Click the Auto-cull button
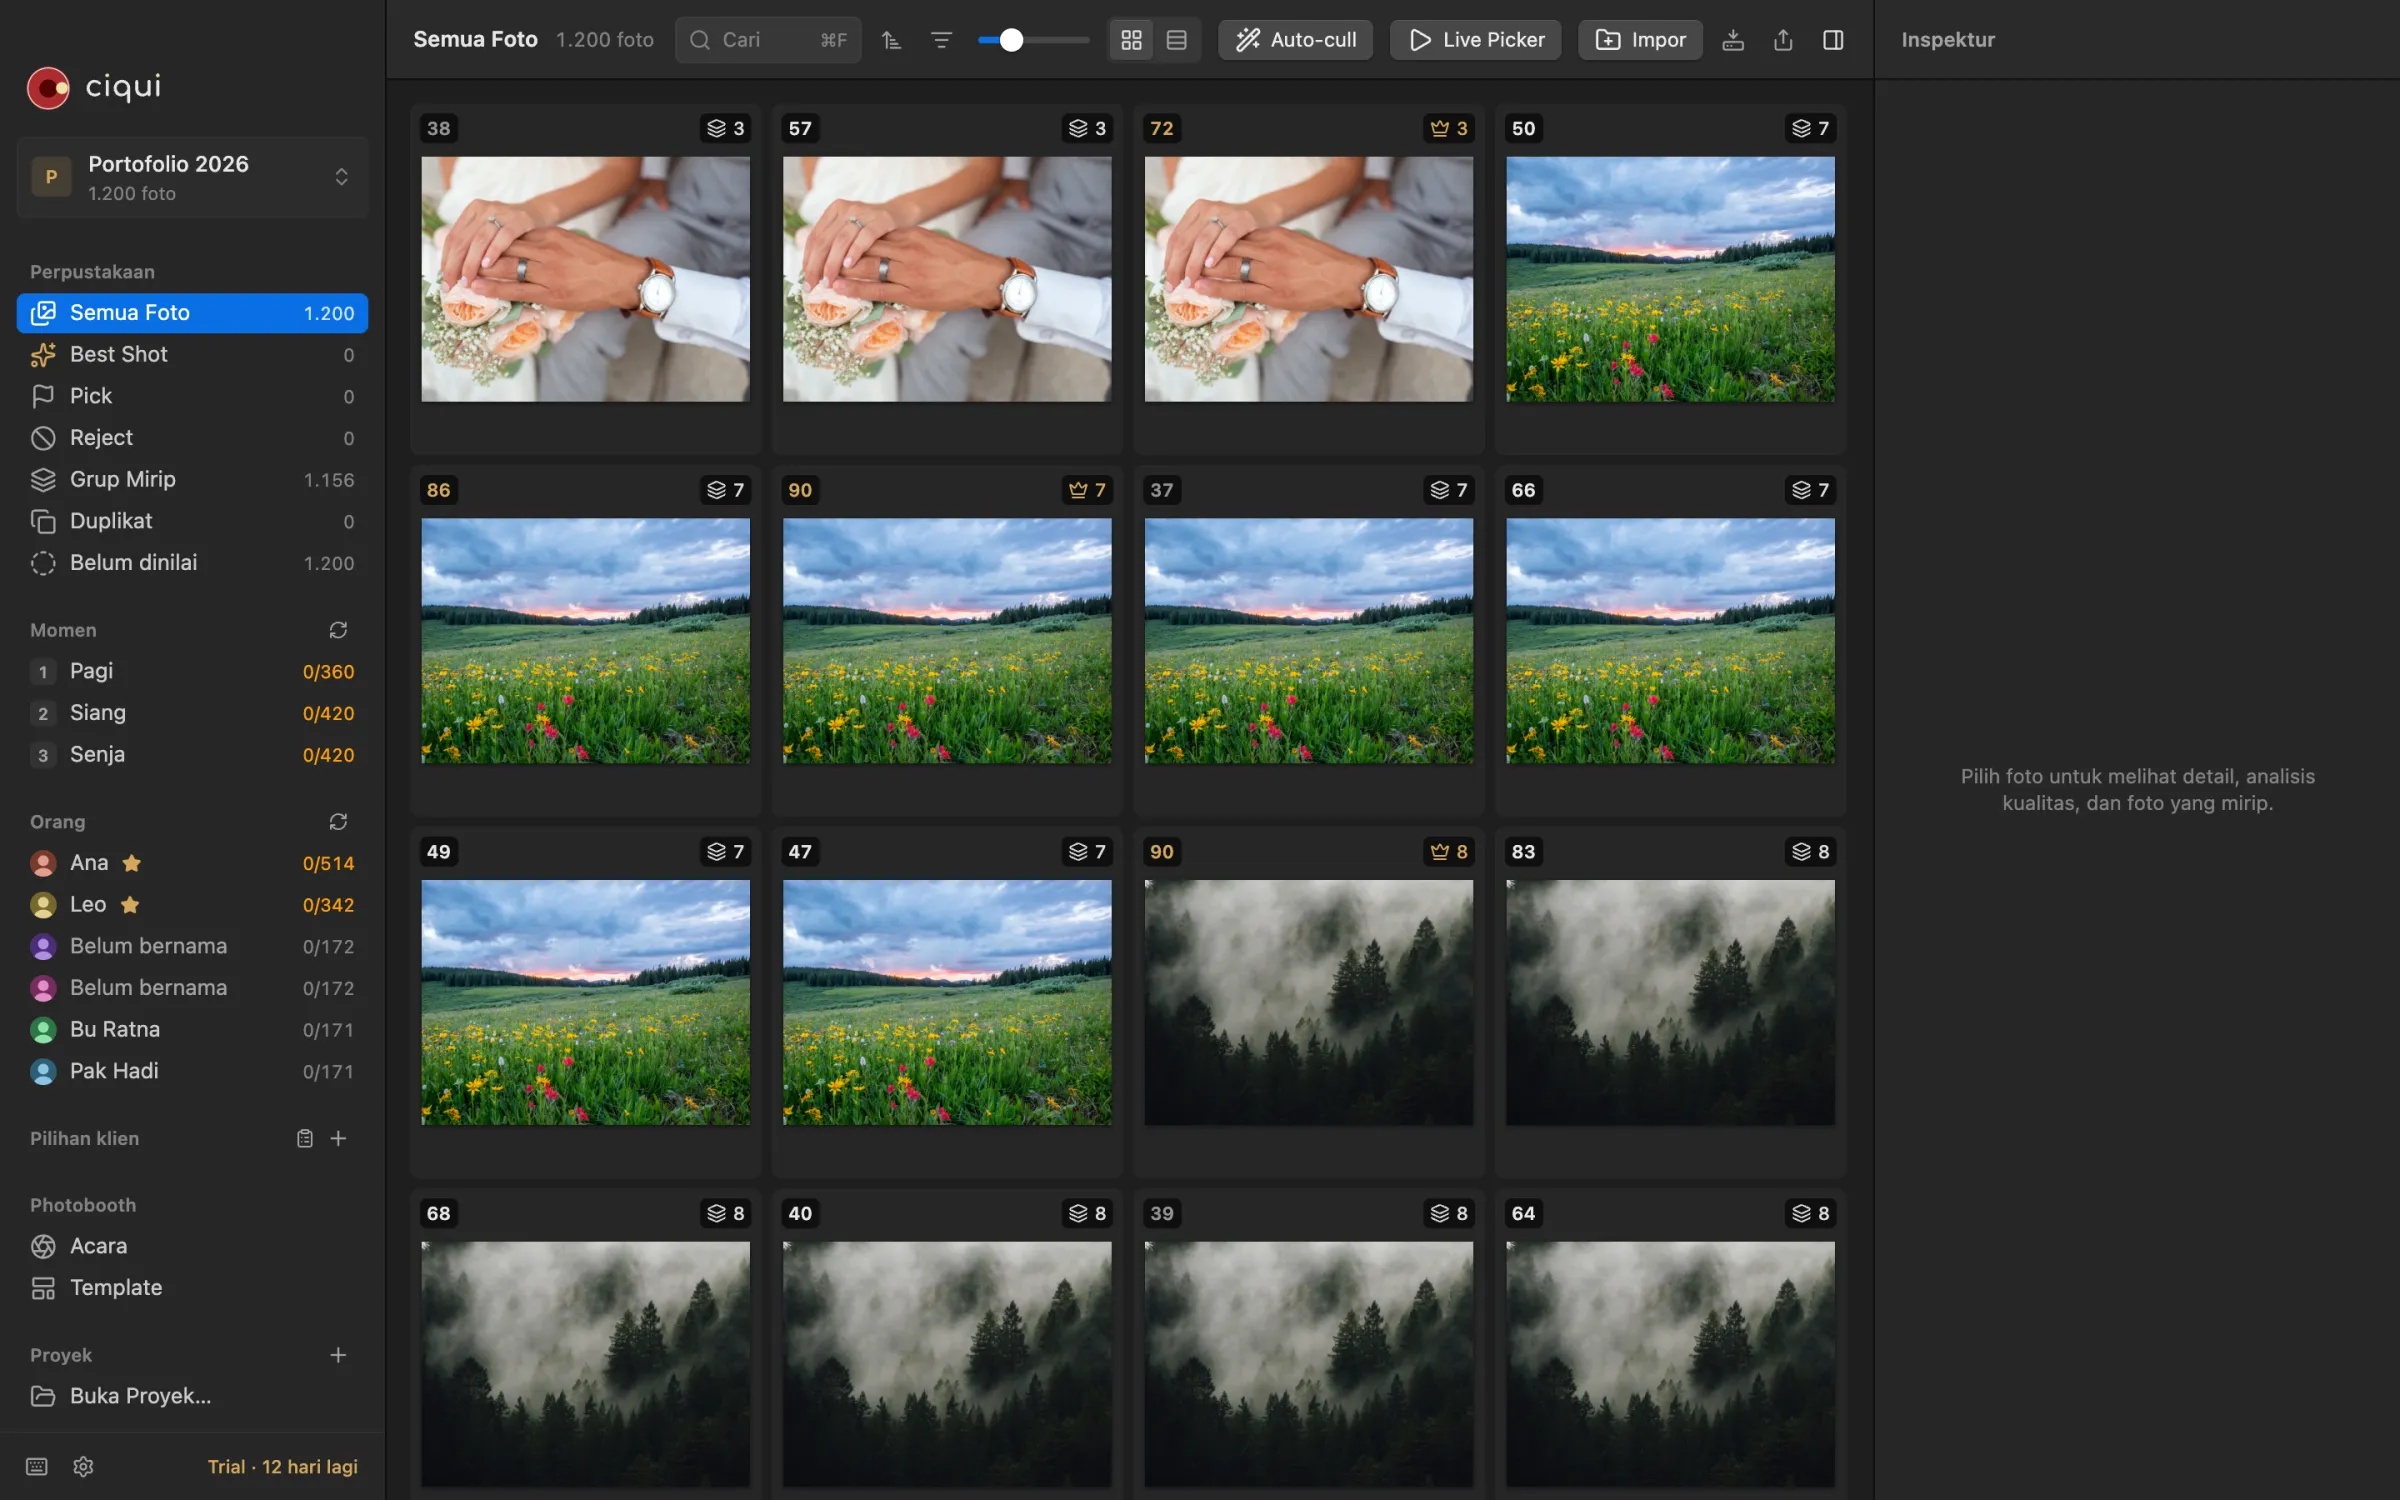The width and height of the screenshot is (2400, 1500). click(x=1295, y=40)
